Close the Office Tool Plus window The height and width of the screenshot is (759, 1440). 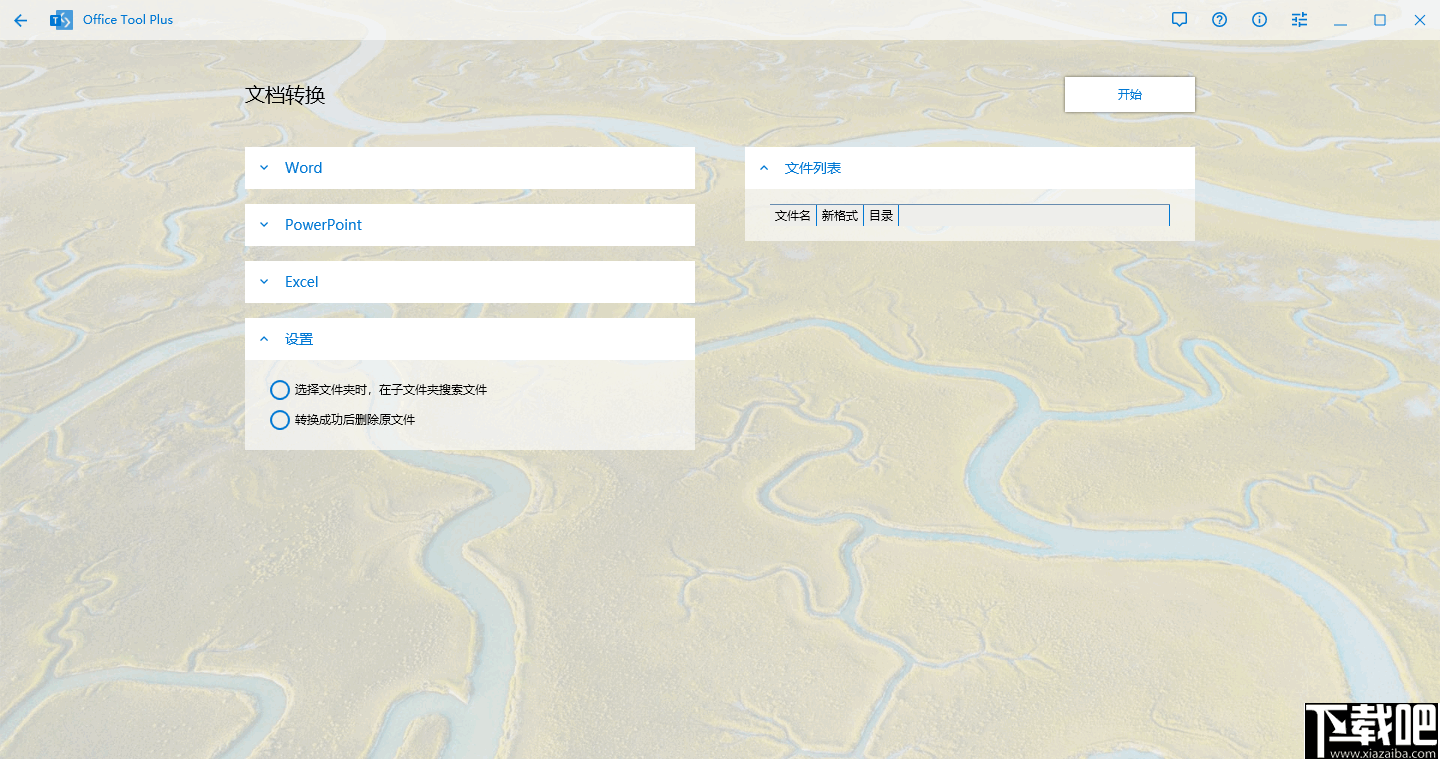click(1420, 20)
